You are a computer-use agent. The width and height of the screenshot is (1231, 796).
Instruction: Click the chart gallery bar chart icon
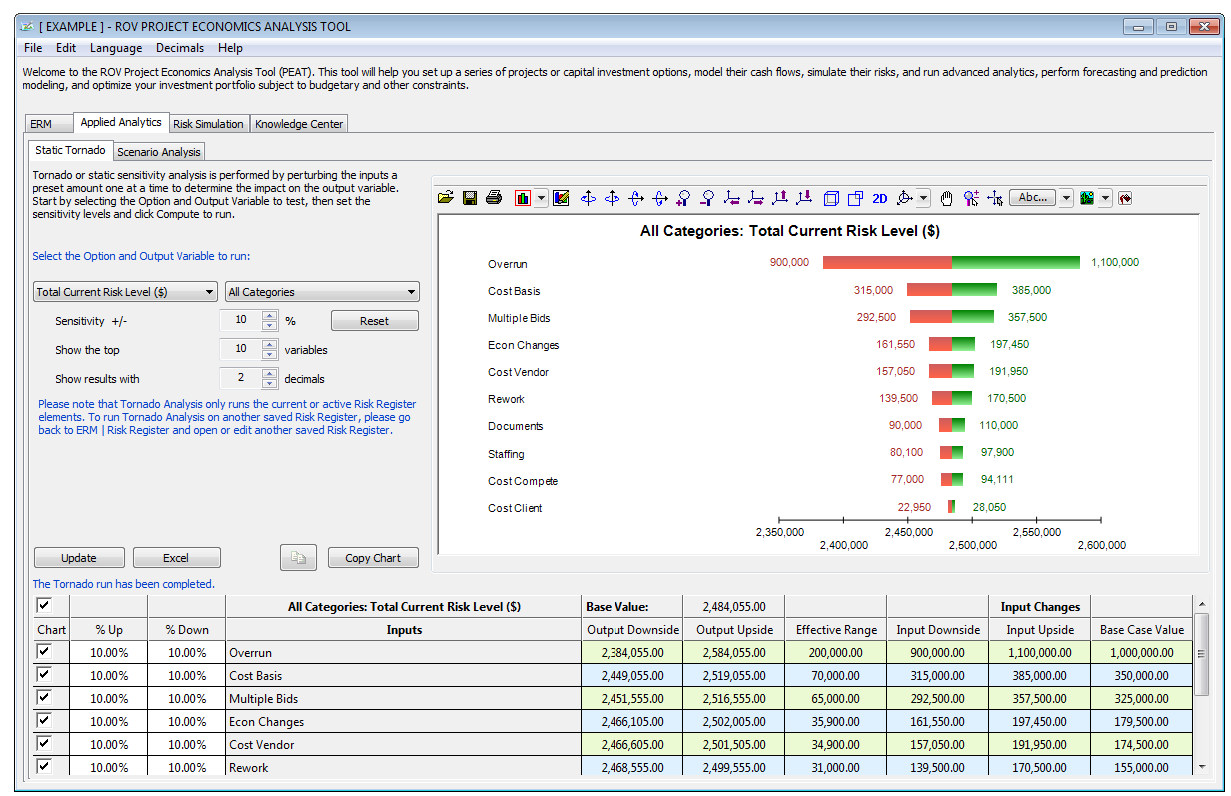[x=523, y=198]
